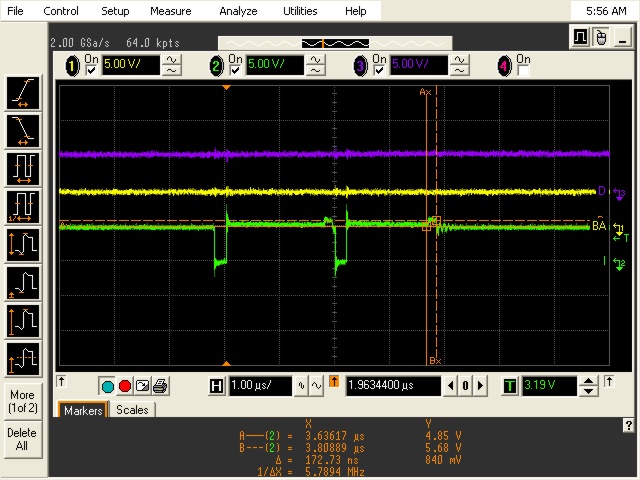This screenshot has height=480, width=640.
Task: Click the memory bar waveform overview
Action: tap(335, 43)
